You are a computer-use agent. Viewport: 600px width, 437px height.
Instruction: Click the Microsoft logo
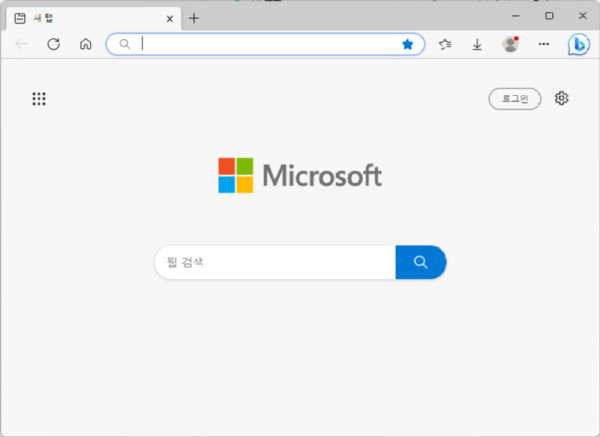click(300, 175)
